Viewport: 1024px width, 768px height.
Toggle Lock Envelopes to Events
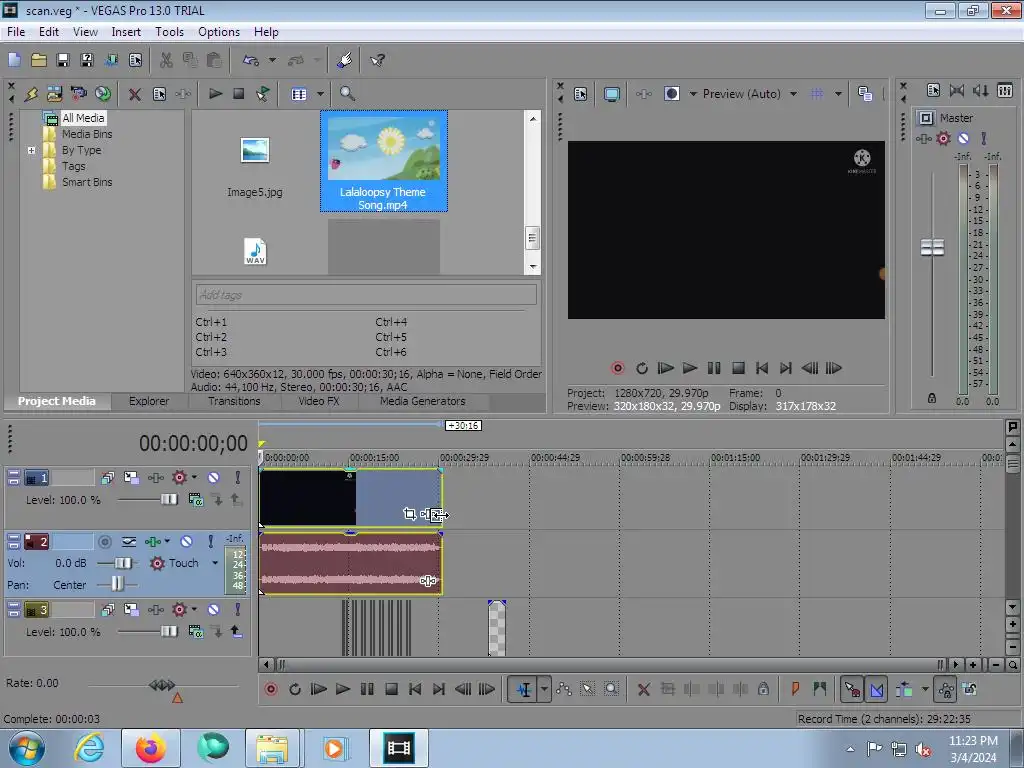[945, 689]
